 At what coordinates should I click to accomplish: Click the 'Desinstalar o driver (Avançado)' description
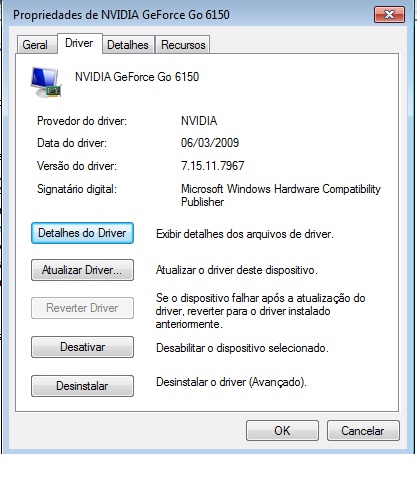[231, 382]
